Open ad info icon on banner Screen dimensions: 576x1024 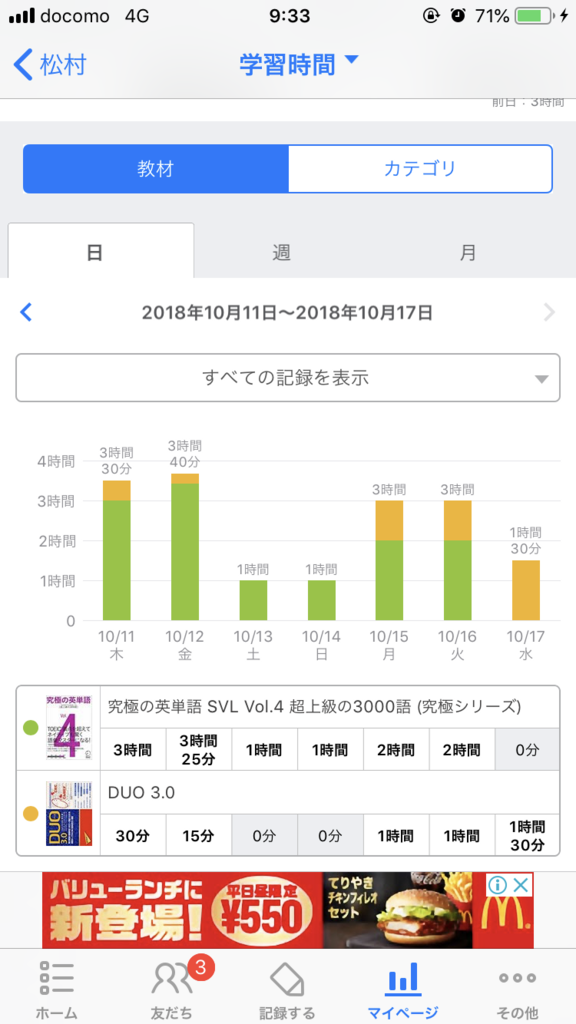tap(498, 886)
